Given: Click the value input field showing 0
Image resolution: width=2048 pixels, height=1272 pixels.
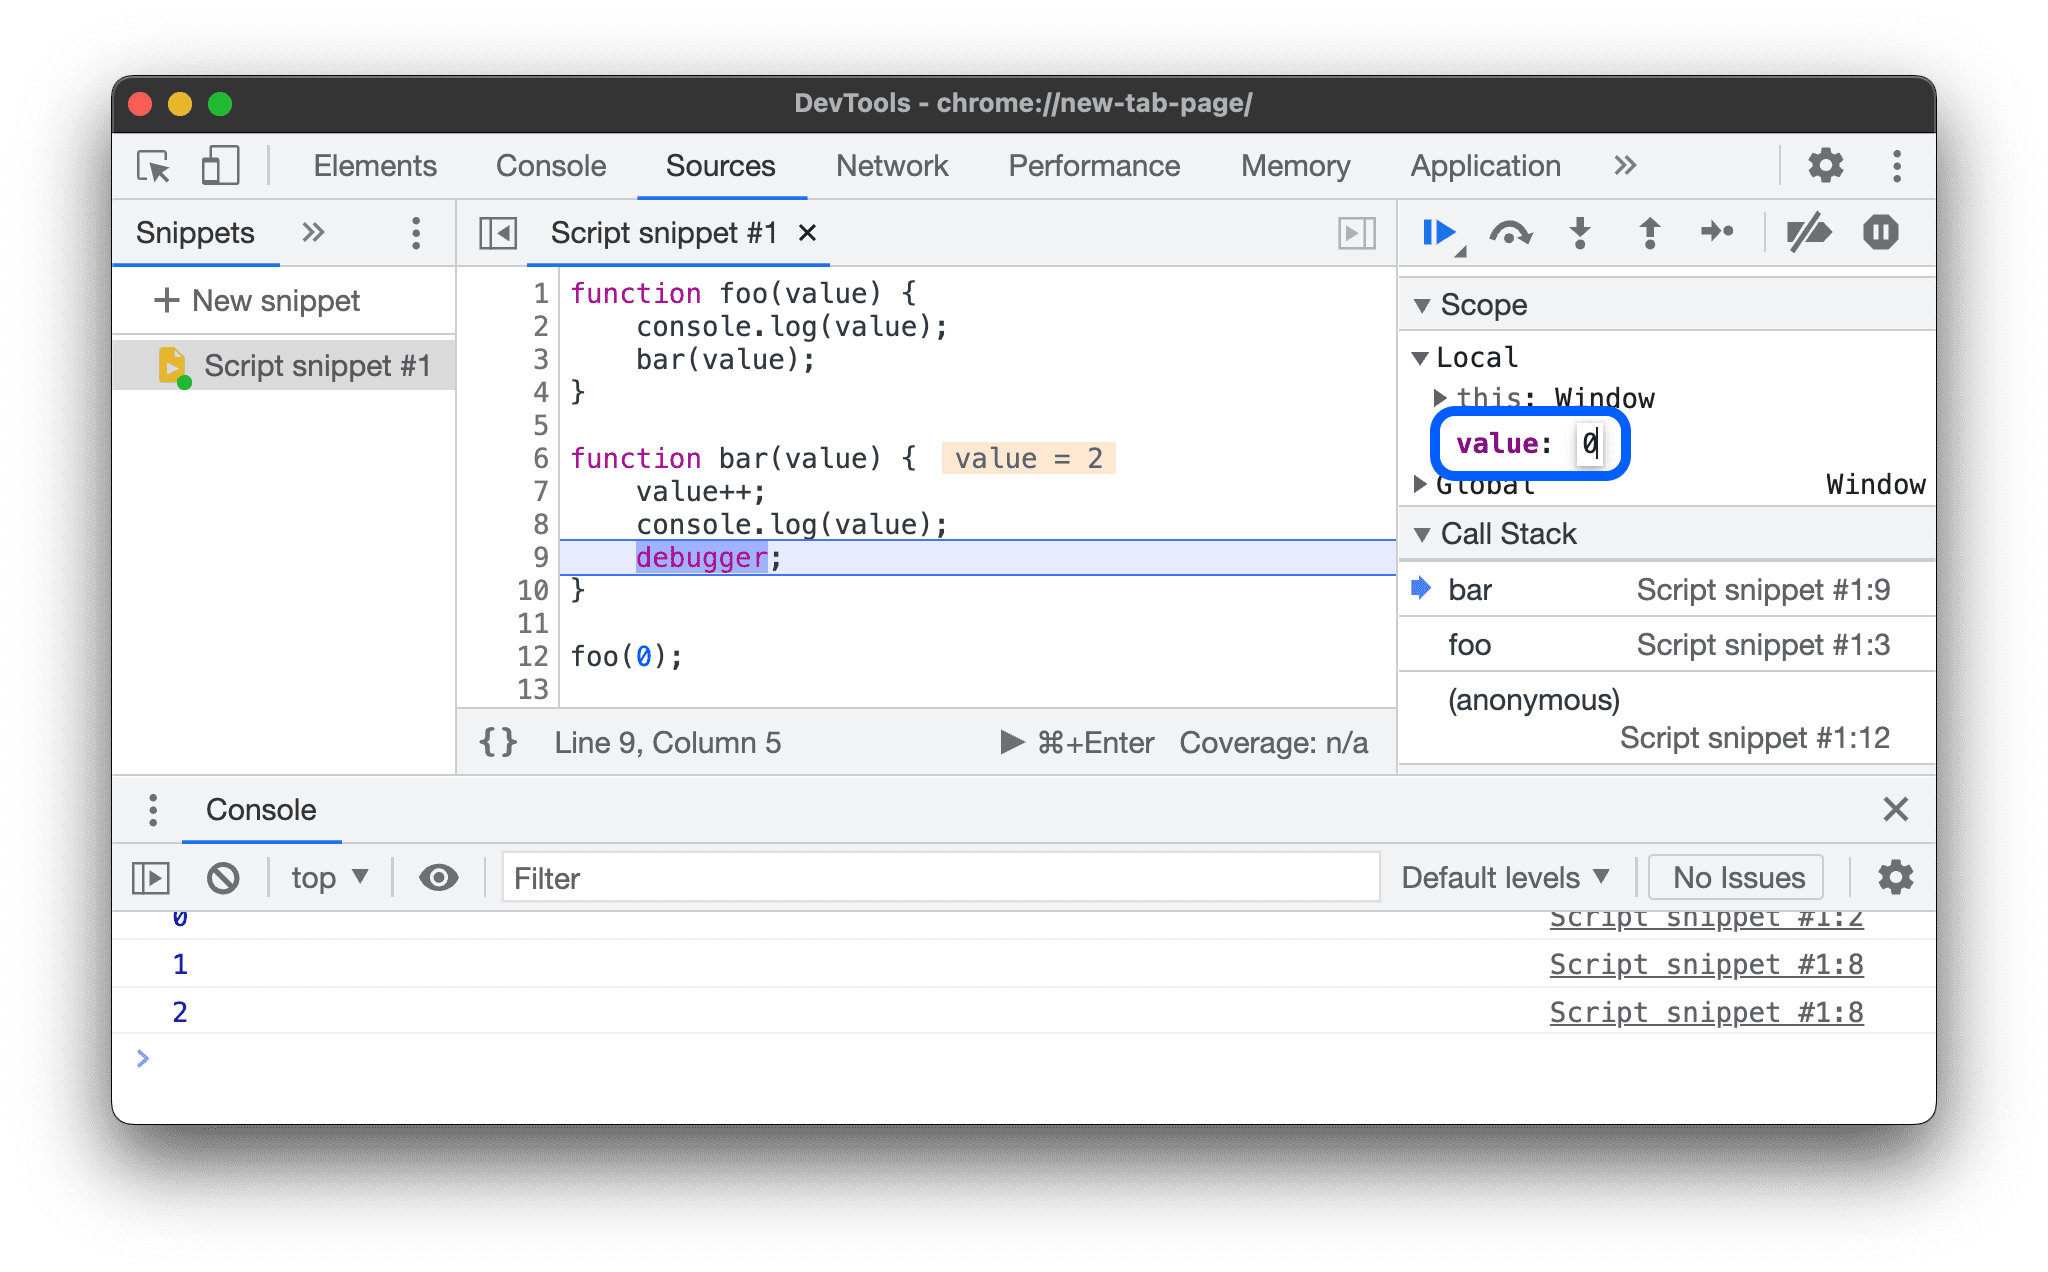Looking at the screenshot, I should pos(1587,441).
